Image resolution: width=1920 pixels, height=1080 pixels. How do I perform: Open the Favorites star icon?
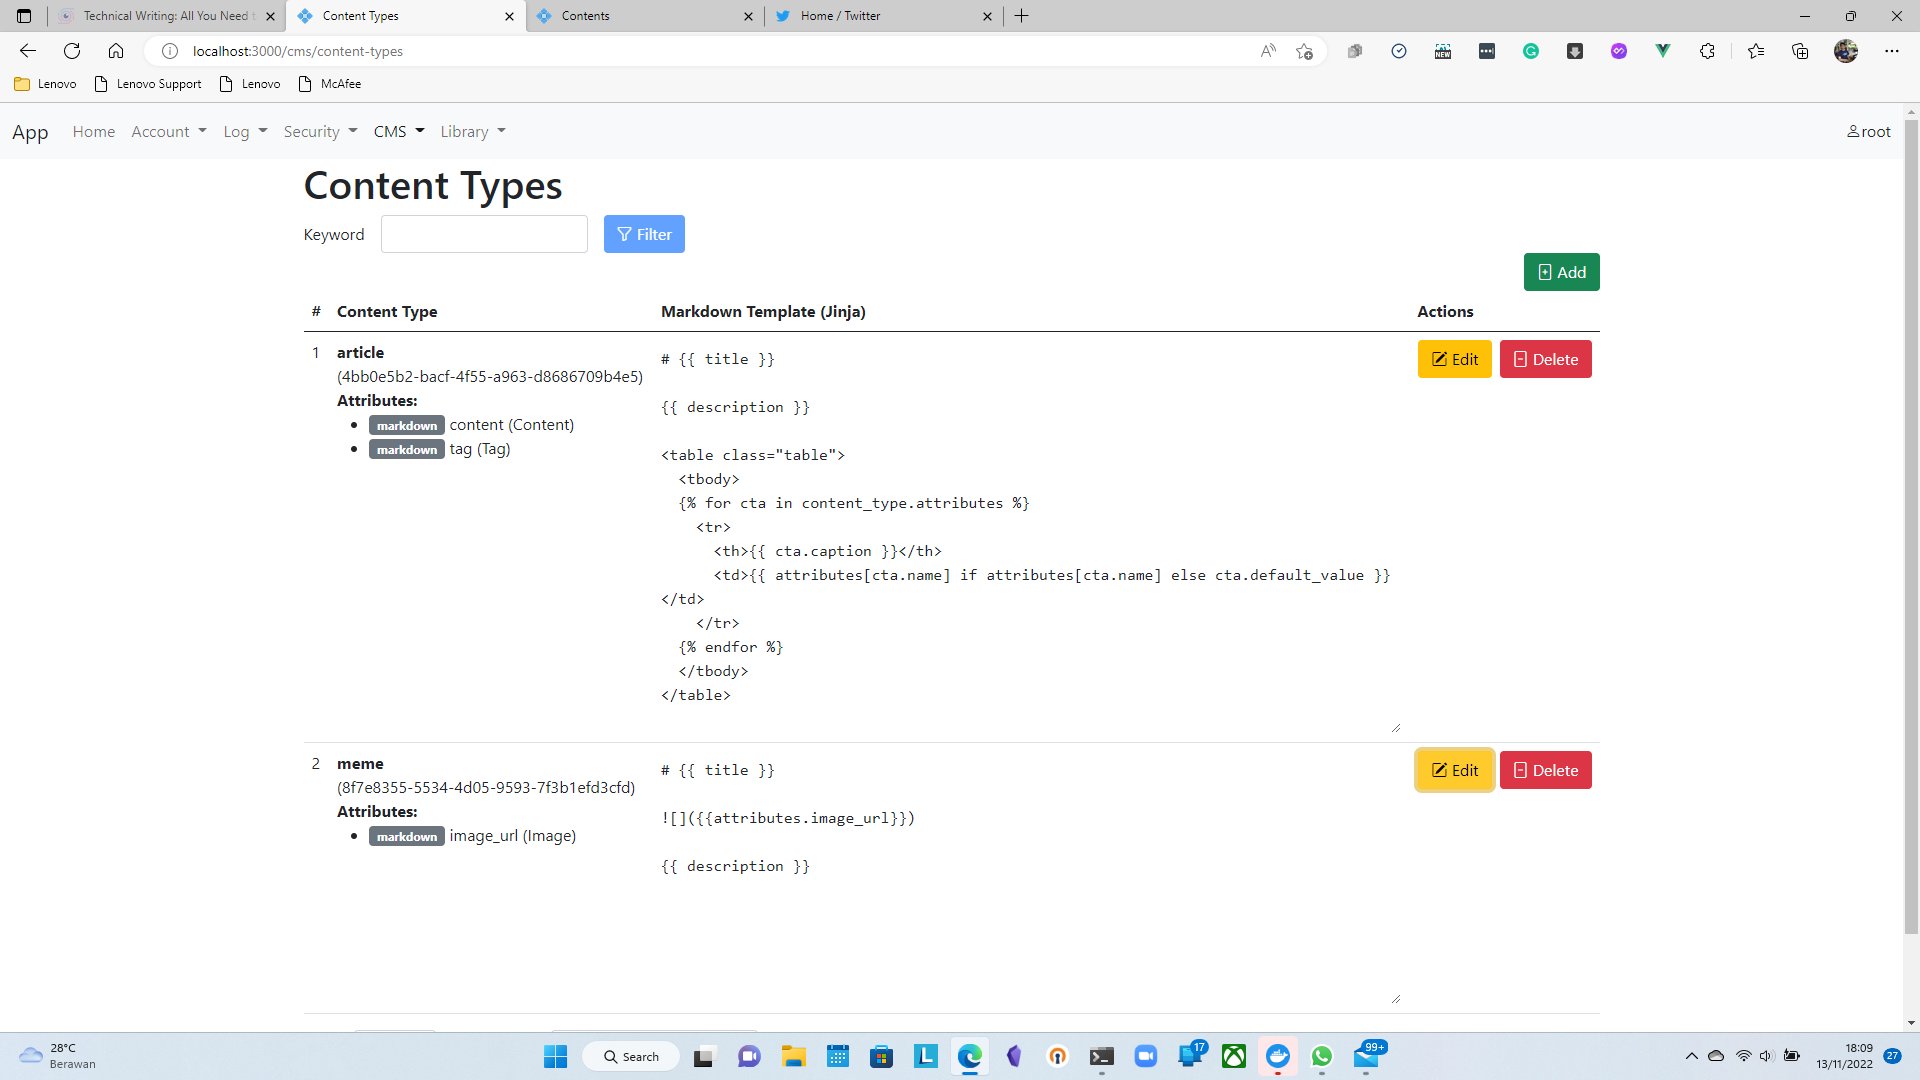click(x=1757, y=51)
